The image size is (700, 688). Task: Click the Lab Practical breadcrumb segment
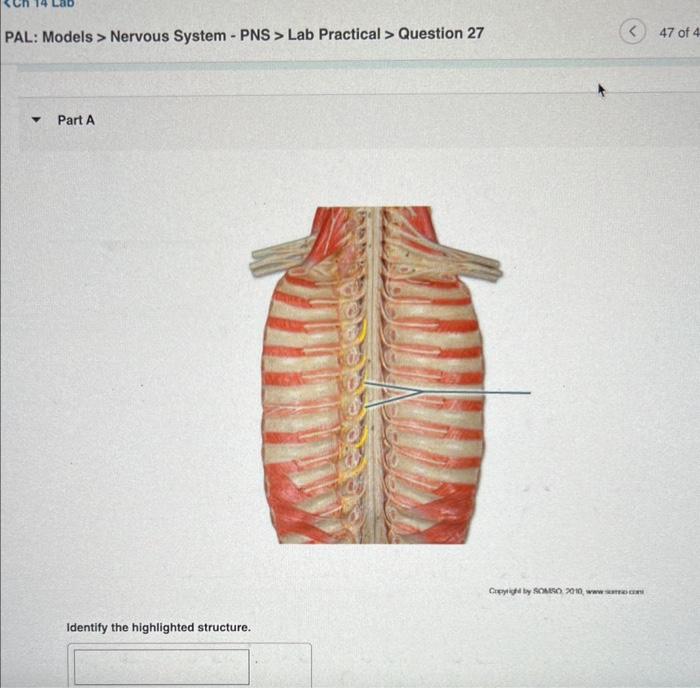[x=334, y=34]
